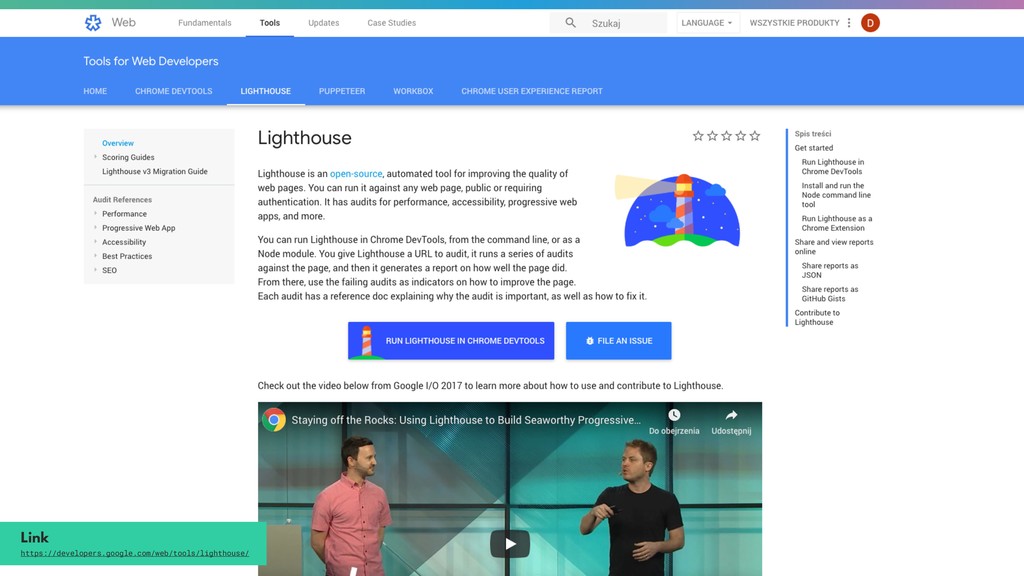Expand Scoring Guides in sidebar
This screenshot has width=1024, height=576.
(x=95, y=157)
